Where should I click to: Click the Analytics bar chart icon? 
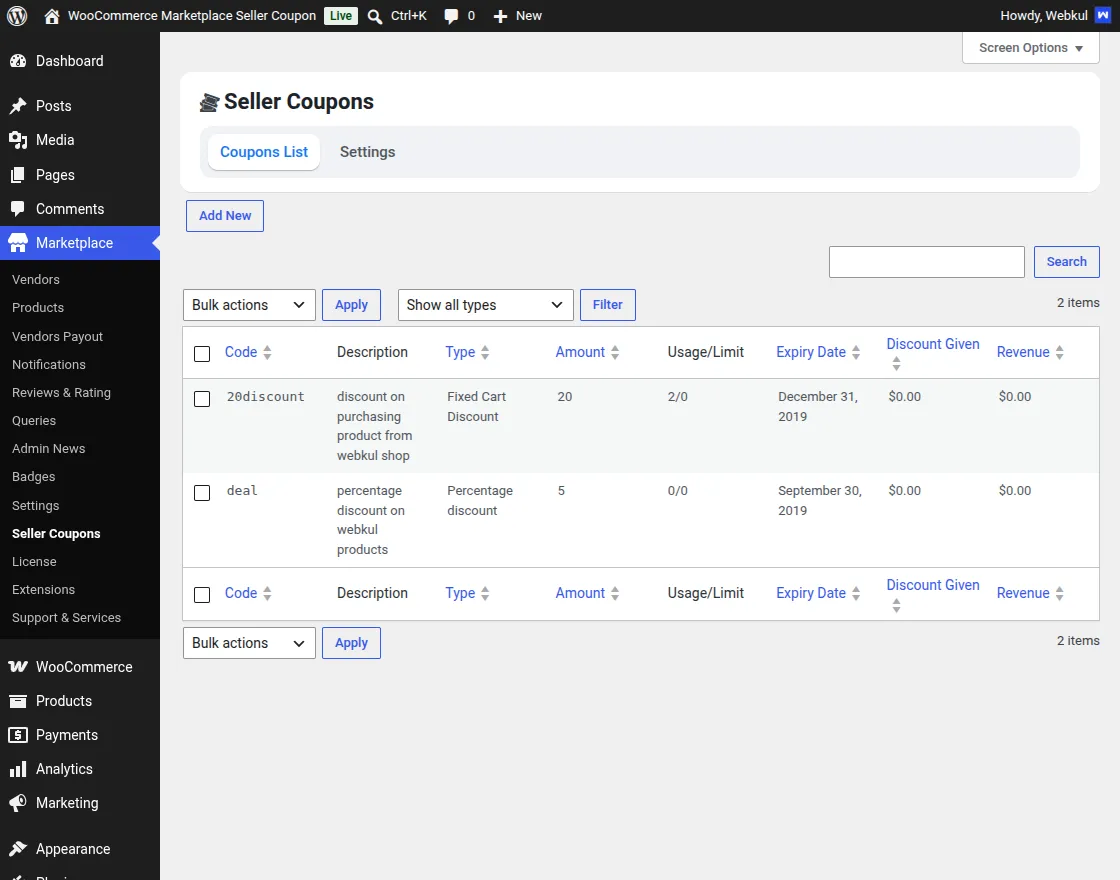tap(18, 769)
